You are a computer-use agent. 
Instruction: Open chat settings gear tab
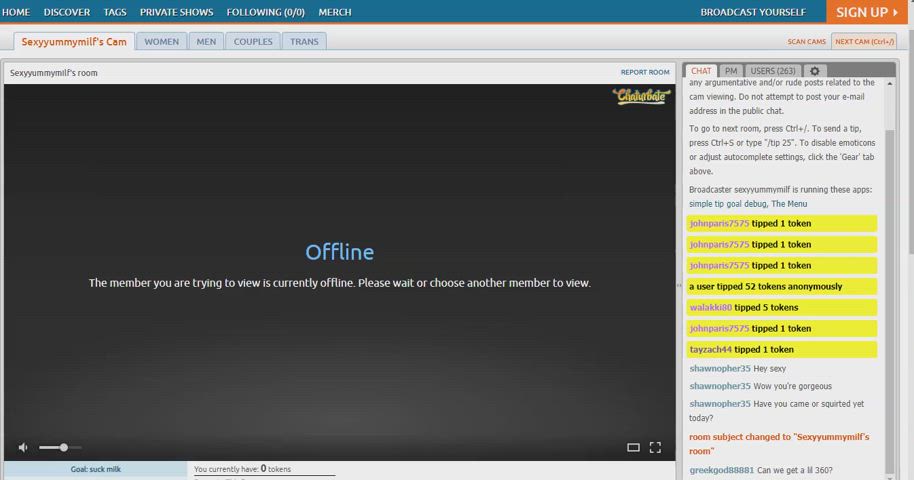tap(814, 71)
